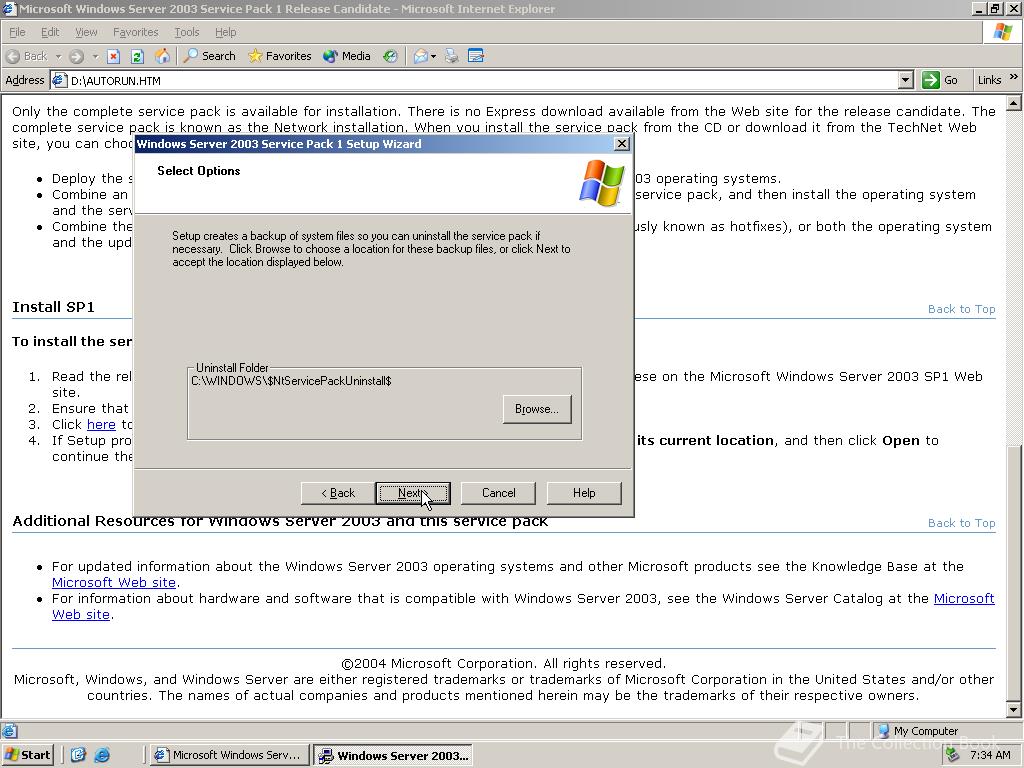Click the uninstall path C:\WINDOWS\$NtServicePackUninstall$
Screen dimensions: 1024x768
pyautogui.click(x=291, y=381)
